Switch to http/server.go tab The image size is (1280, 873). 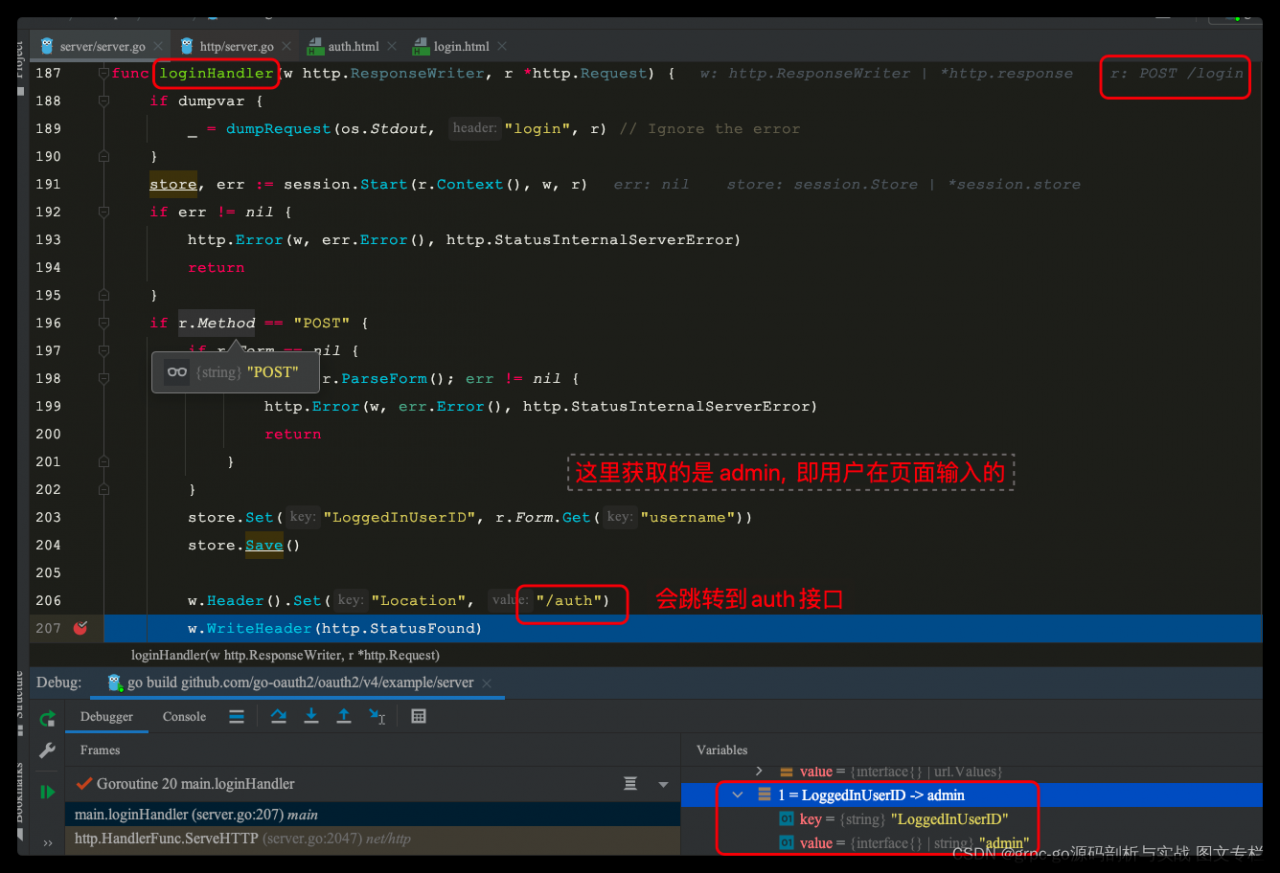[x=234, y=46]
